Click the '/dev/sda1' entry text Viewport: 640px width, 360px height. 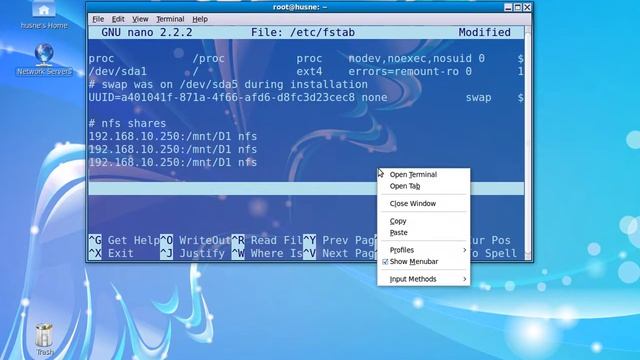118,71
